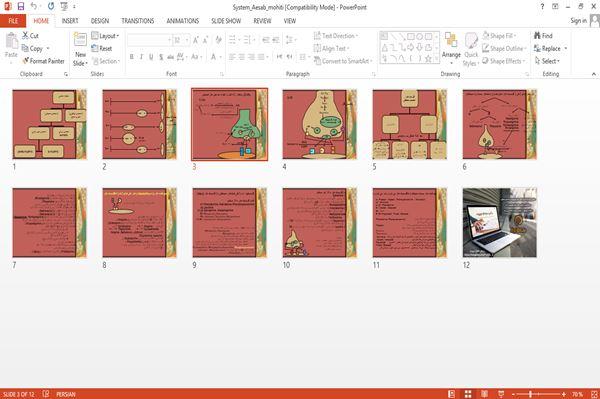
Task: Fit slide to current window icon
Action: pos(594,394)
